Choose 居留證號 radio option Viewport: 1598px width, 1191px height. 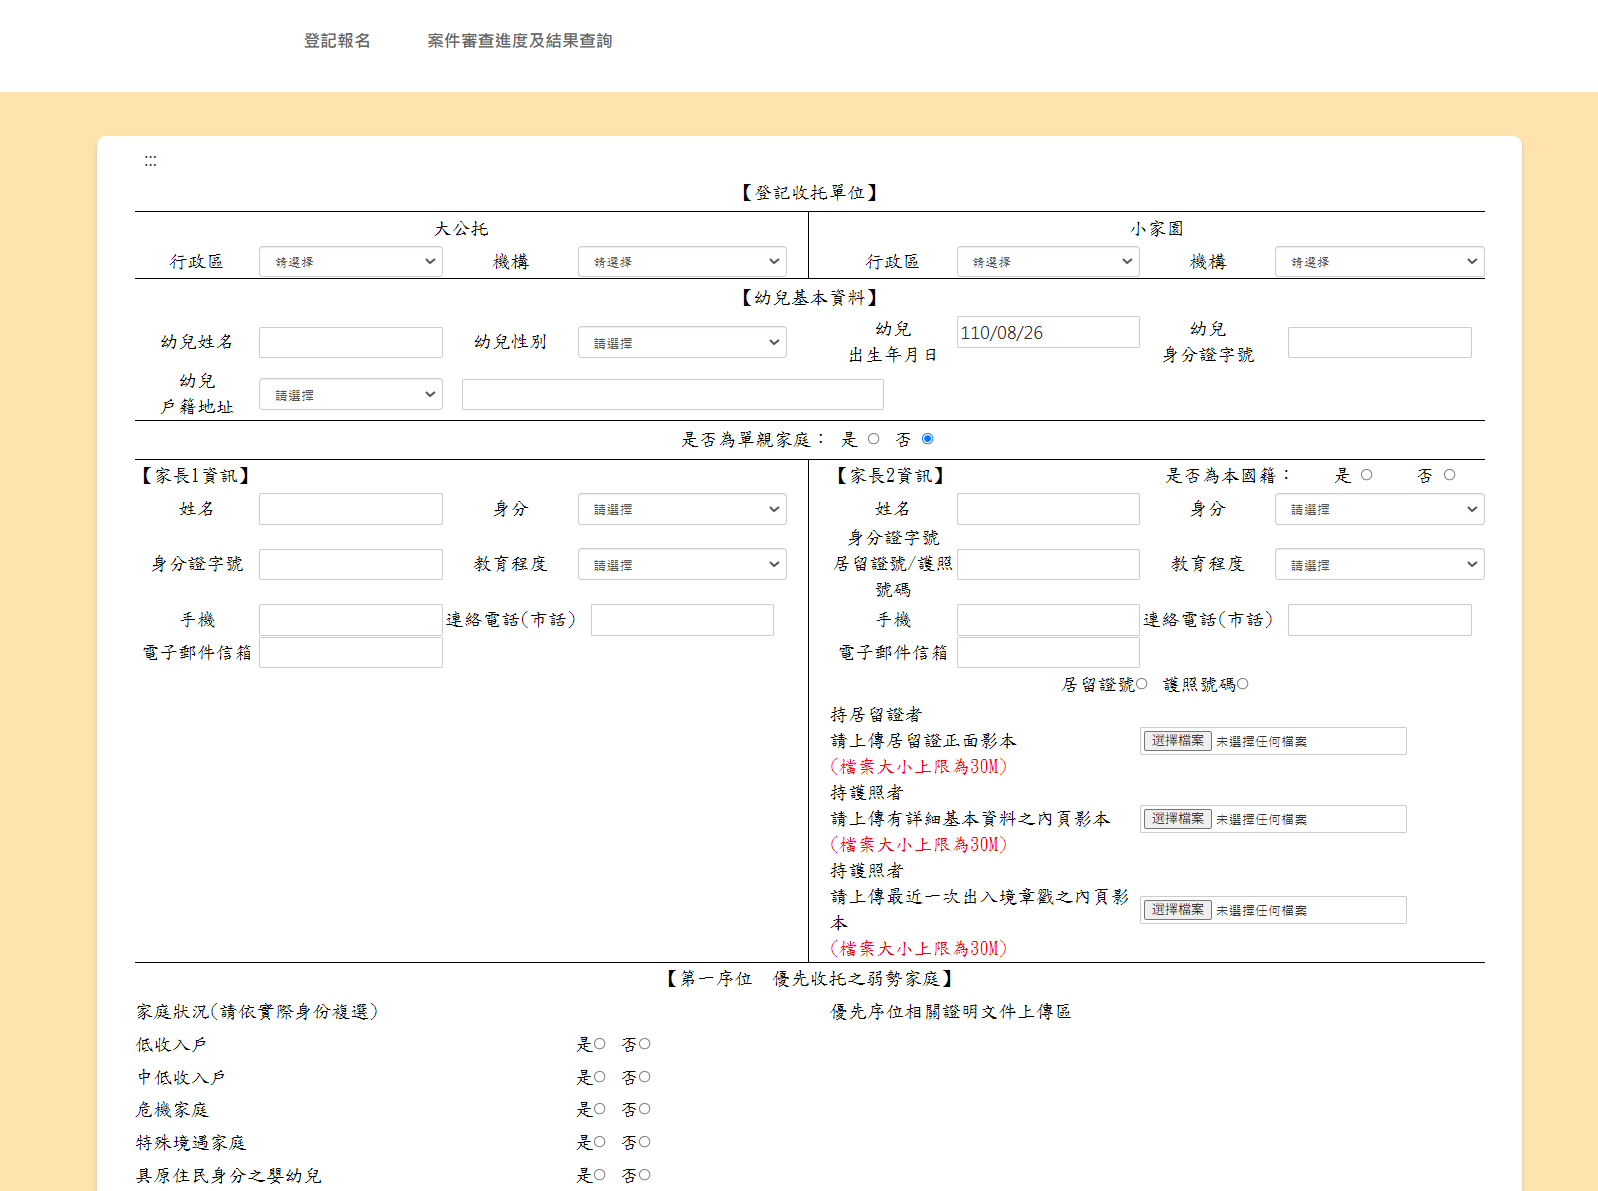pos(1141,684)
